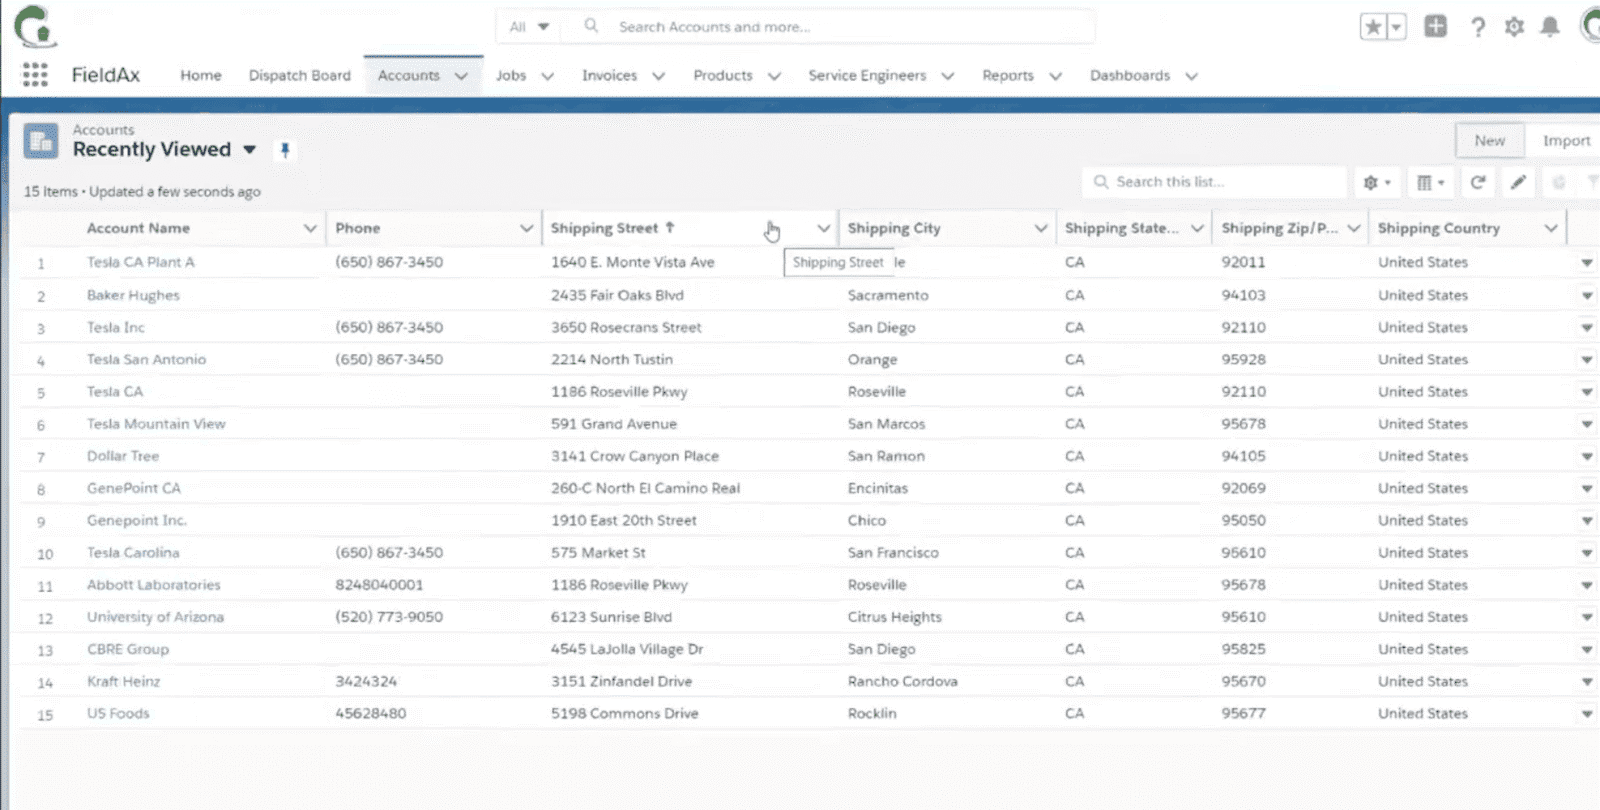Image resolution: width=1600 pixels, height=810 pixels.
Task: Open the Dashboards tab
Action: click(1130, 75)
